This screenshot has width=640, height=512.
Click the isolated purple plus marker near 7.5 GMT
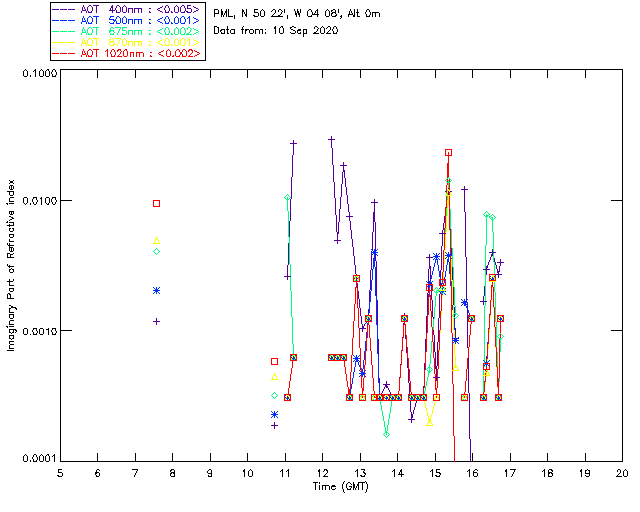156,322
